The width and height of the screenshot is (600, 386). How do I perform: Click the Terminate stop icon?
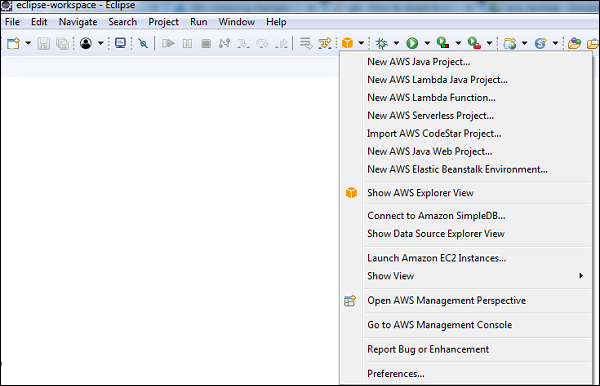coord(206,43)
